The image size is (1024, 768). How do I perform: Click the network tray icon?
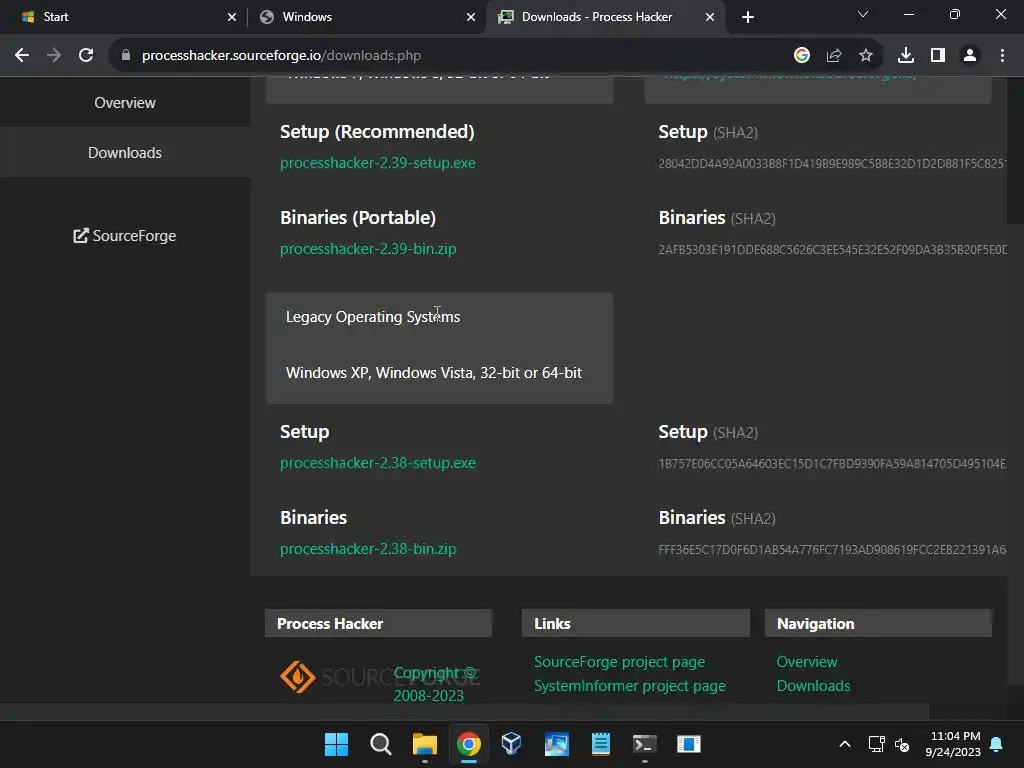tap(876, 744)
